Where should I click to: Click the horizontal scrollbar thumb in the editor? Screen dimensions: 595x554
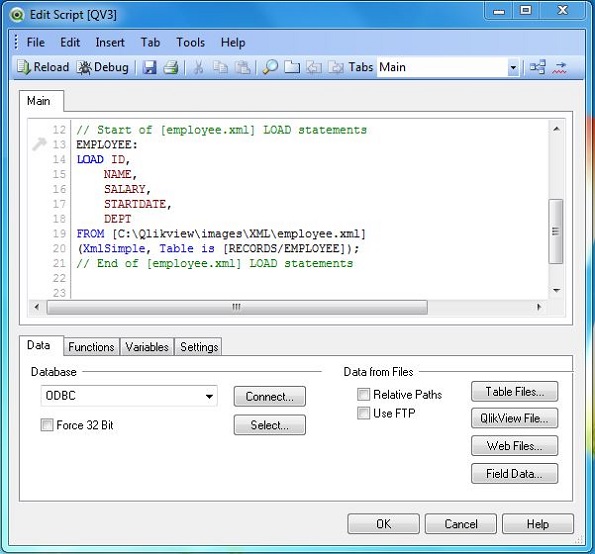237,307
